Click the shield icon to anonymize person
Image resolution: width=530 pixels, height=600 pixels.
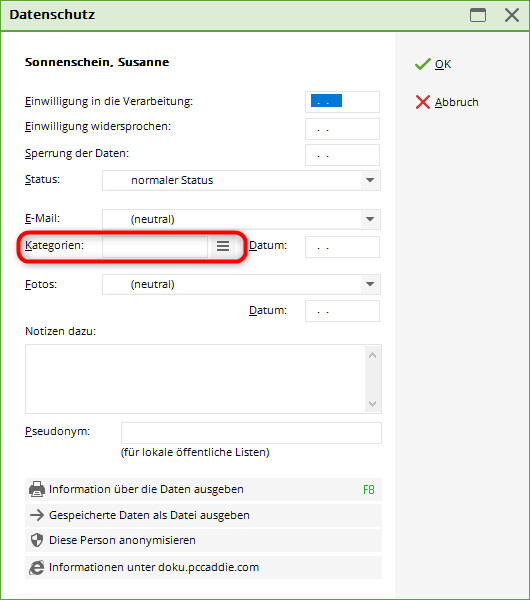point(37,540)
